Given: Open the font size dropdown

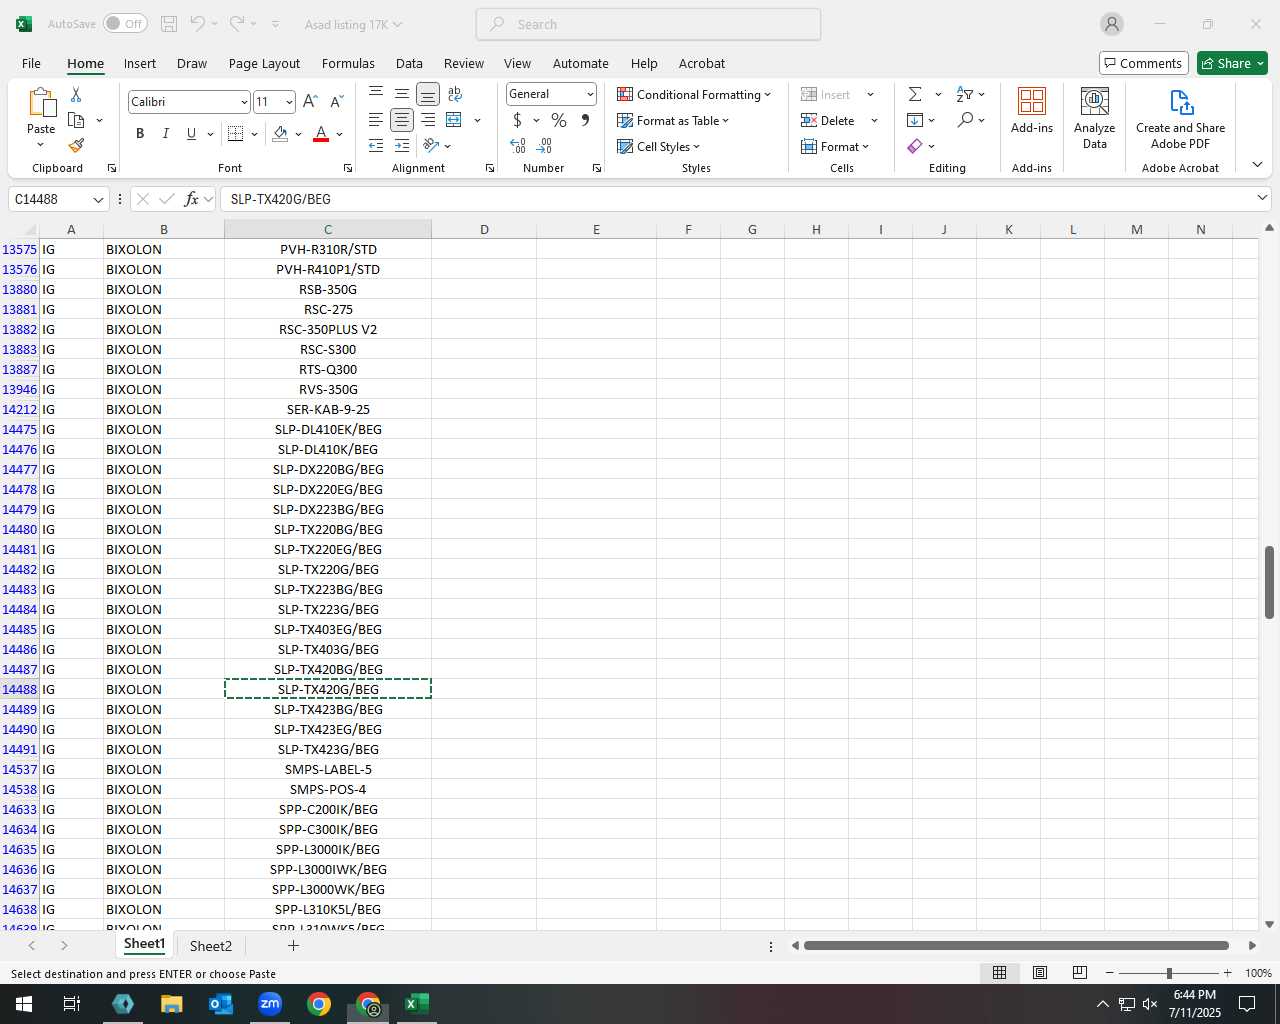Looking at the screenshot, I should click(289, 102).
